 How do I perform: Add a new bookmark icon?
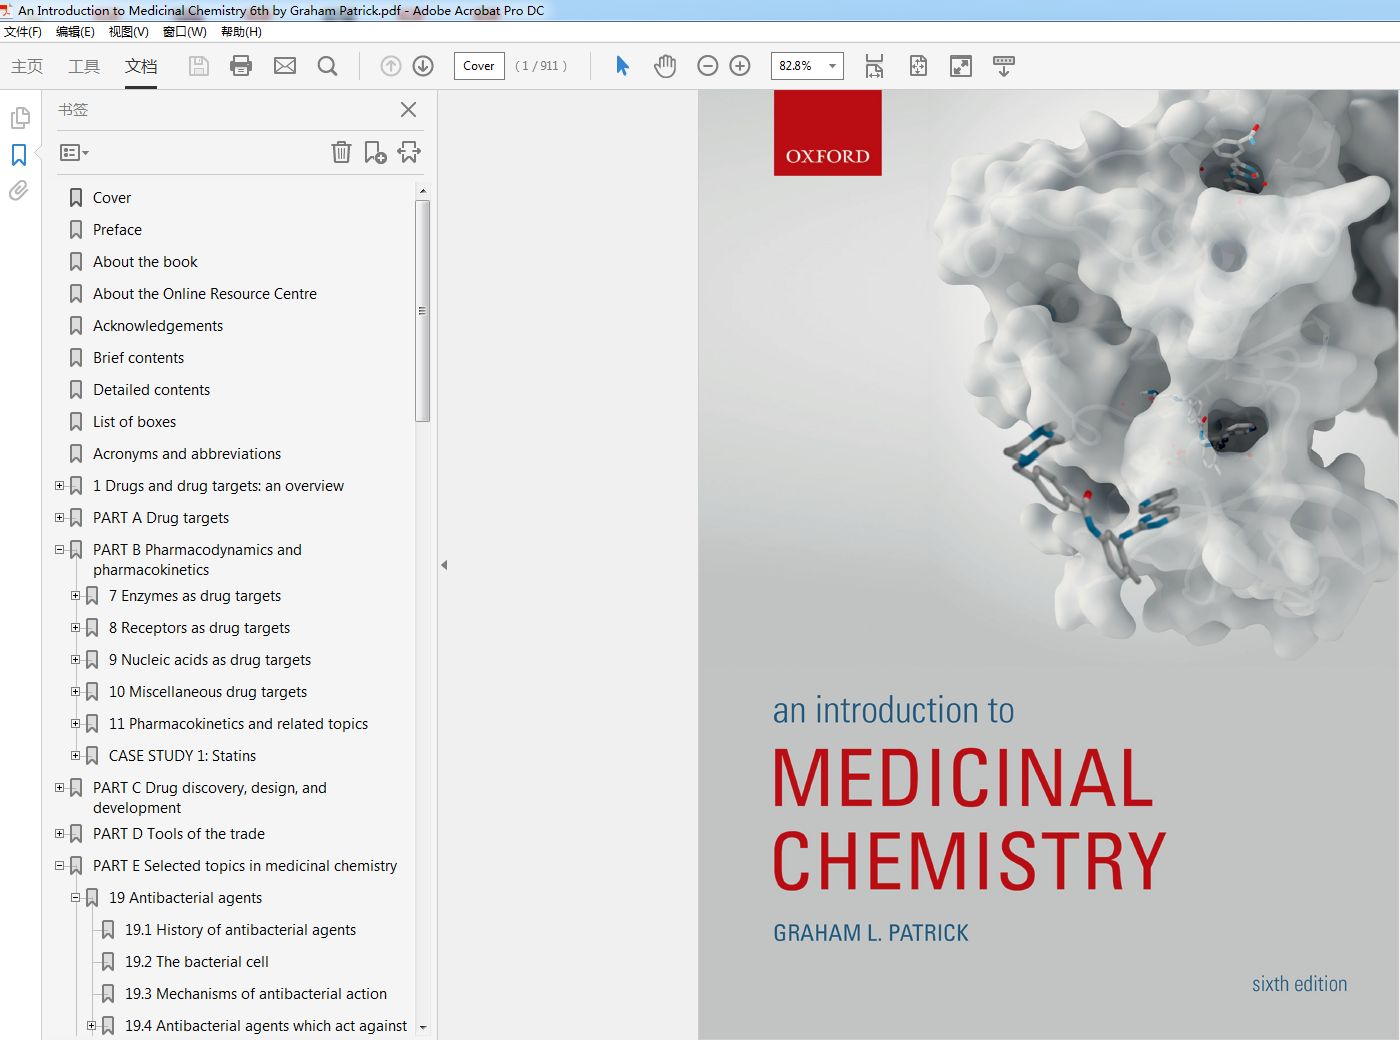(375, 152)
